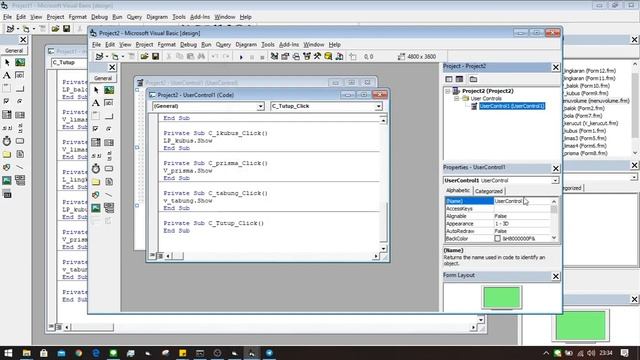The width and height of the screenshot is (640, 360).
Task: Open UserControl1 object dropdown in Properties panel
Action: (x=555, y=180)
